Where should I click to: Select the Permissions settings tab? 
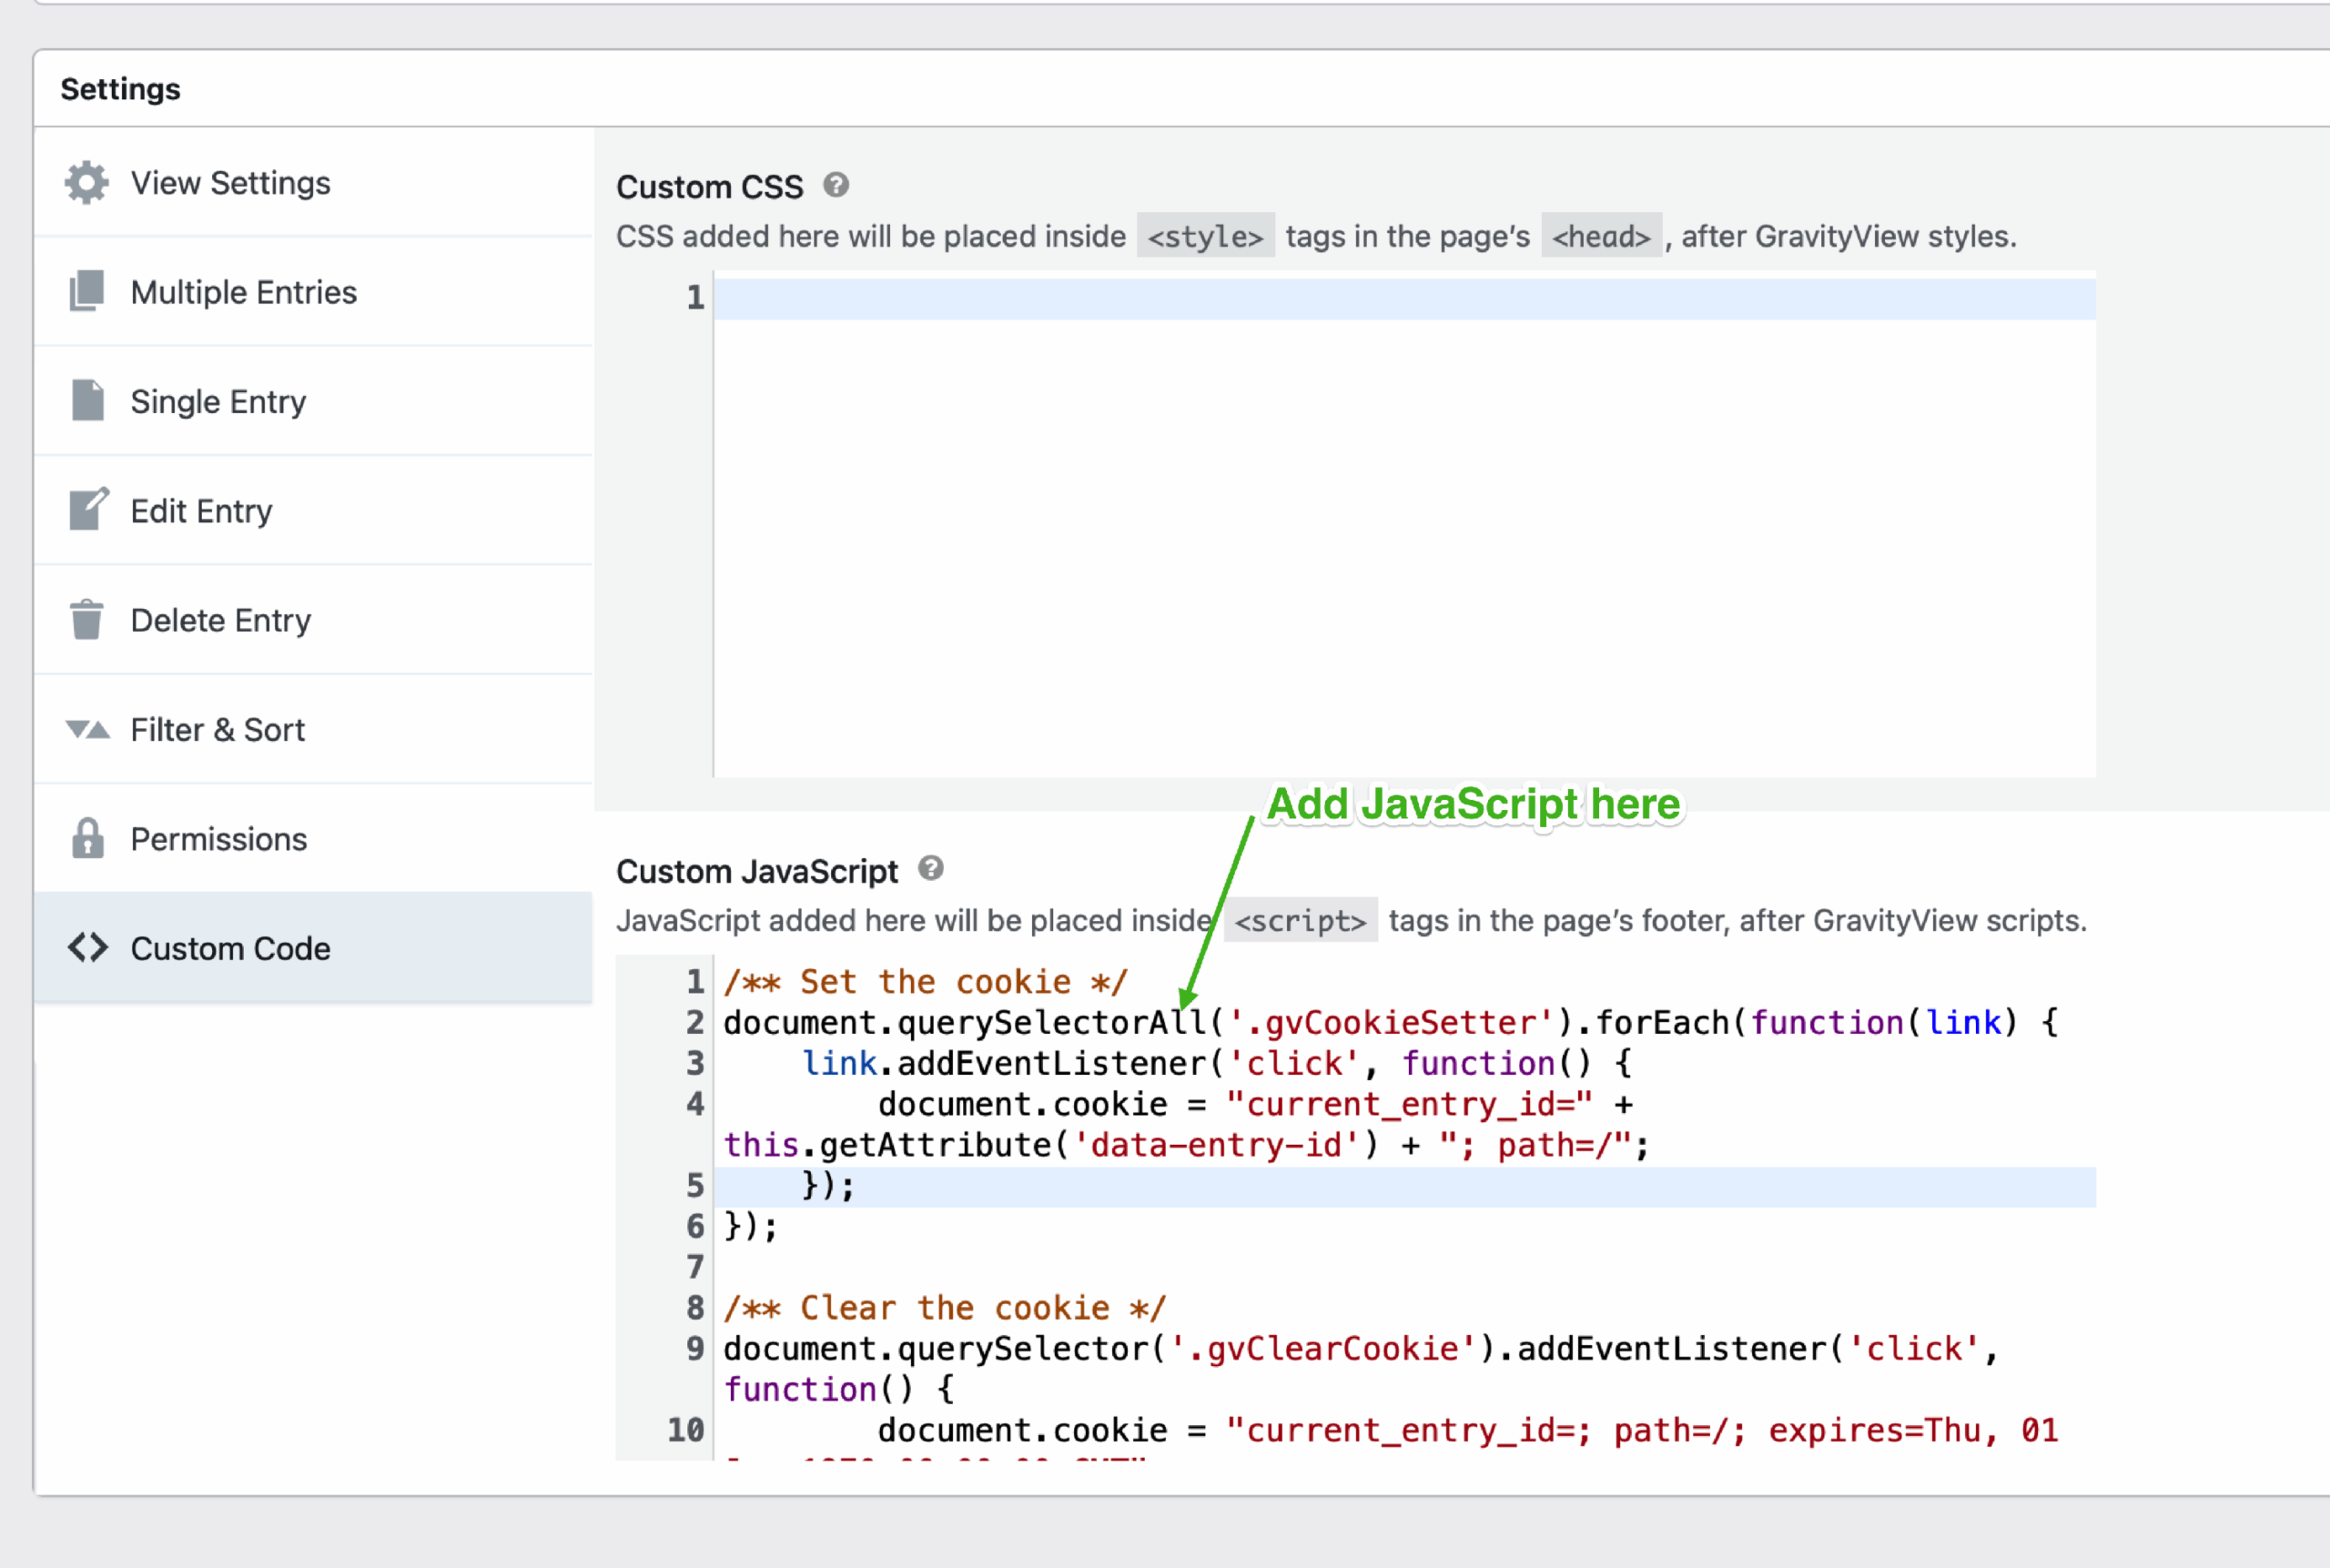pyautogui.click(x=218, y=839)
